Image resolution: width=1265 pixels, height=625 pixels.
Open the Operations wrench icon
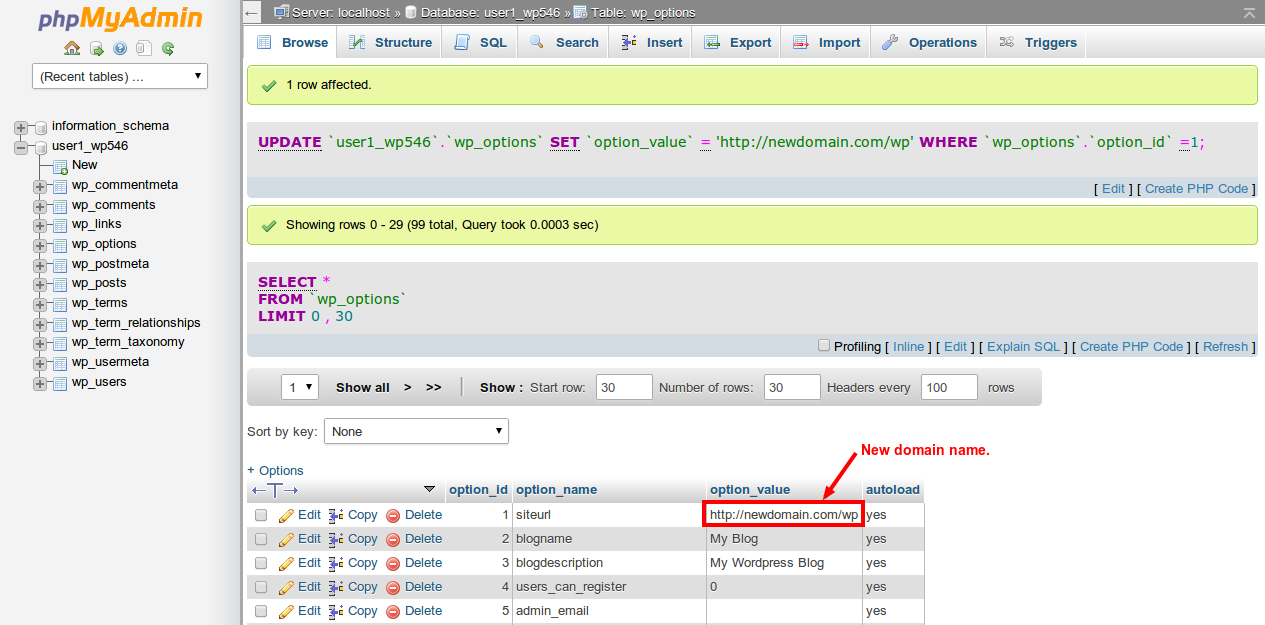point(890,42)
